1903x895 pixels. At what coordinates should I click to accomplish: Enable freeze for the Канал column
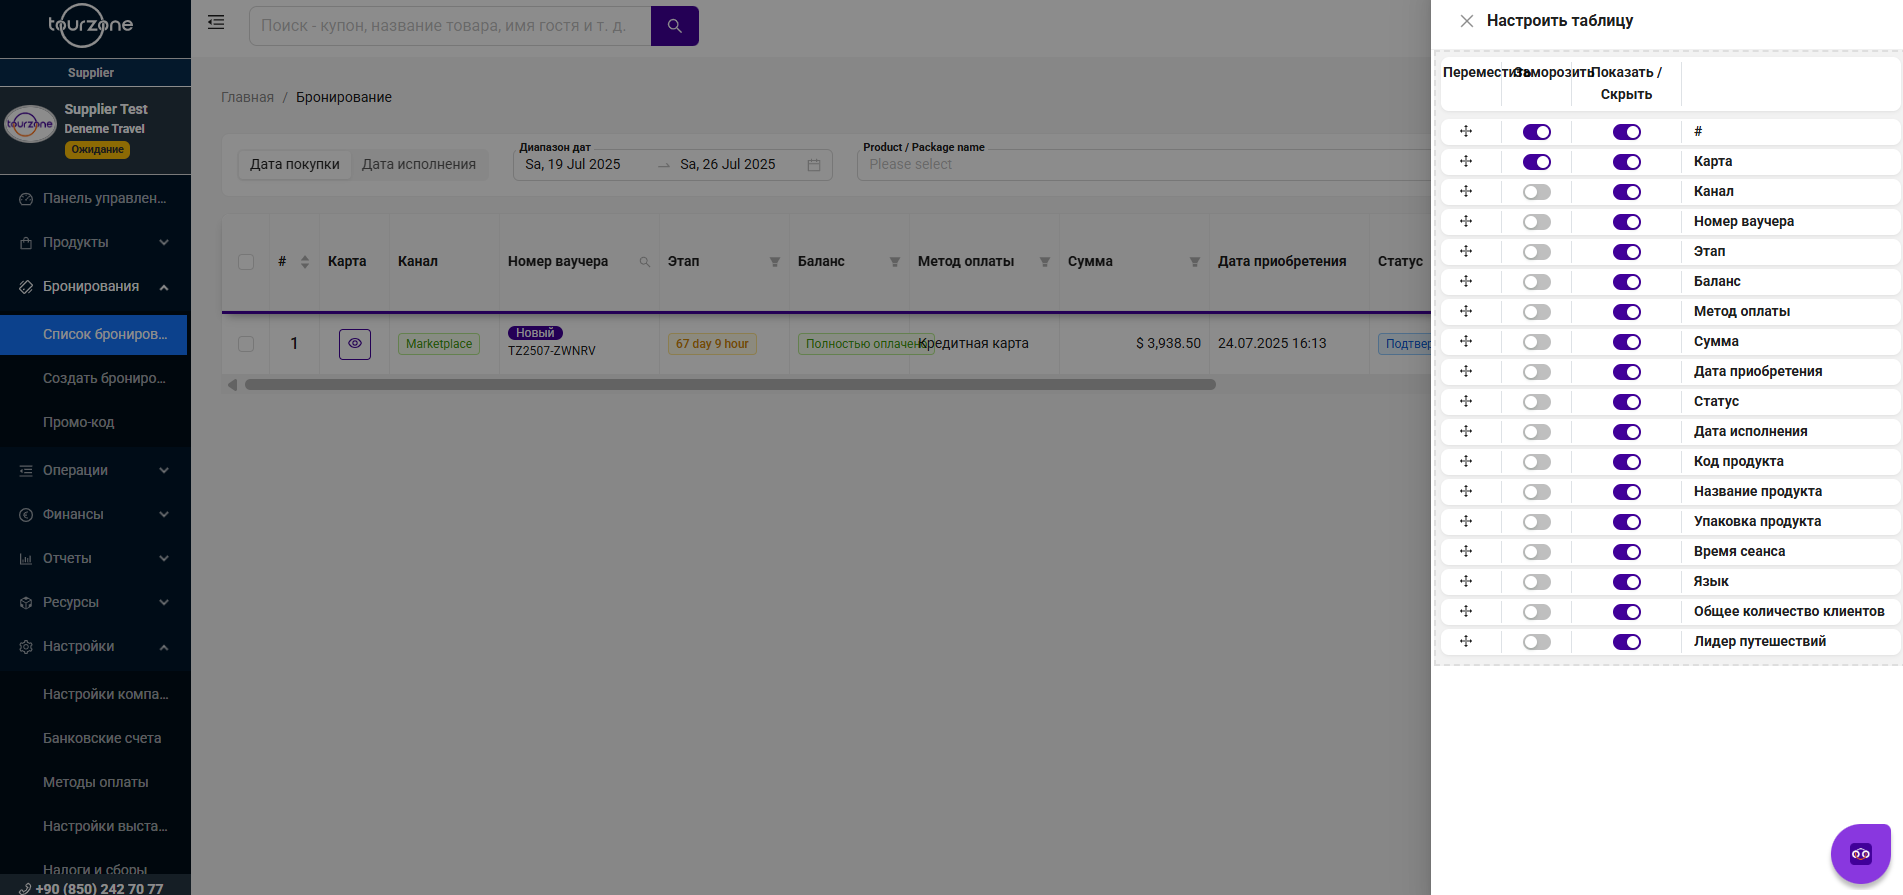pos(1537,192)
